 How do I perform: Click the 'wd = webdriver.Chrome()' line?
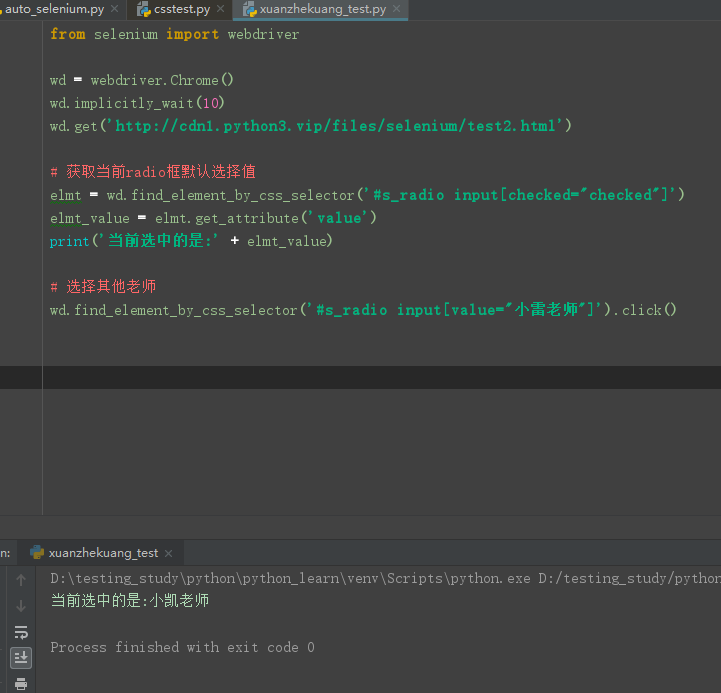click(142, 80)
